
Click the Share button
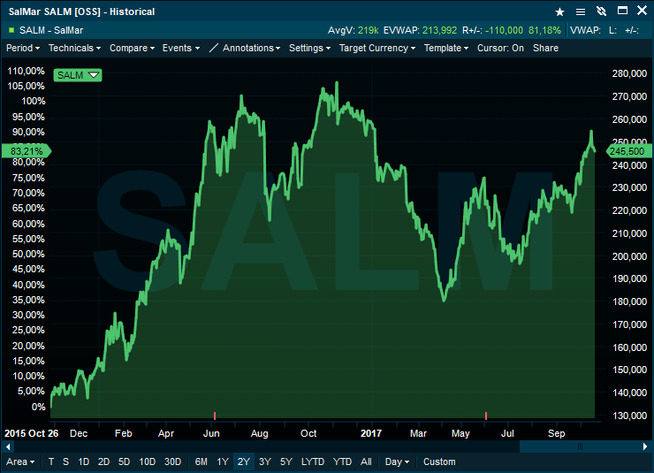[x=546, y=48]
